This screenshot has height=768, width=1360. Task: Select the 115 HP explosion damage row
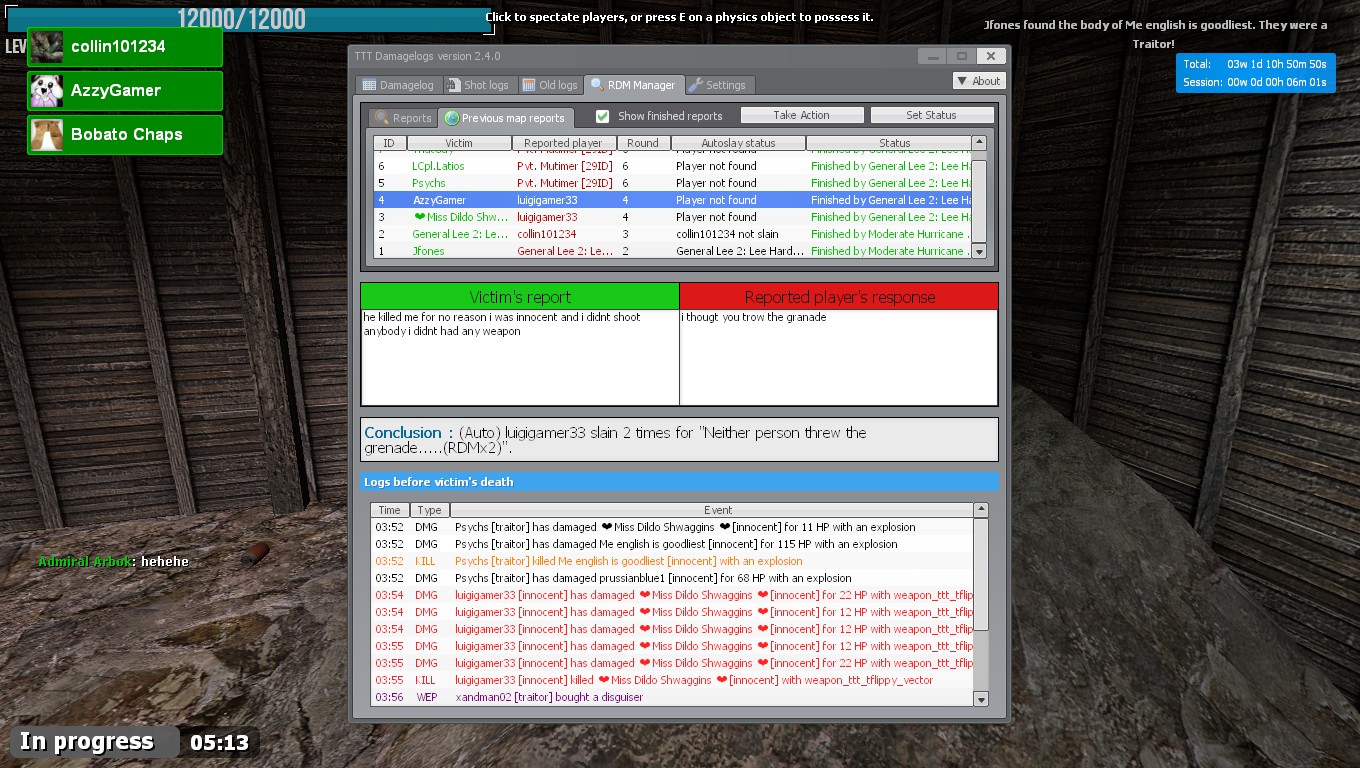(x=672, y=544)
